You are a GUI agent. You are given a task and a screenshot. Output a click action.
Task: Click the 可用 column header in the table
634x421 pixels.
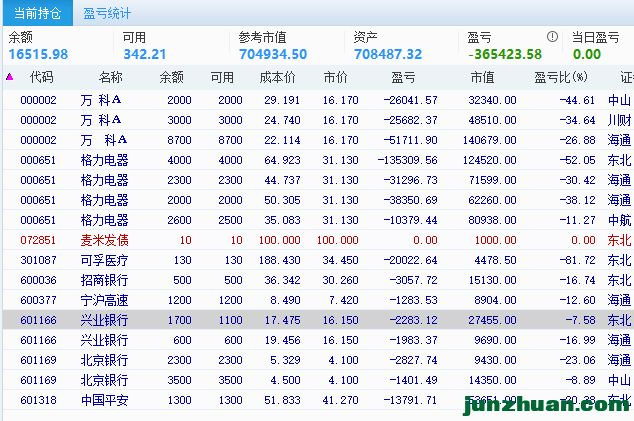(x=222, y=77)
